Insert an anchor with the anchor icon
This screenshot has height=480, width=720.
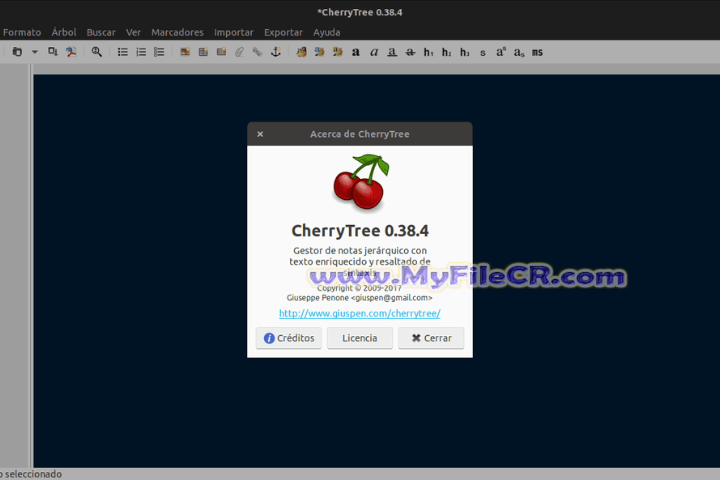(x=276, y=52)
